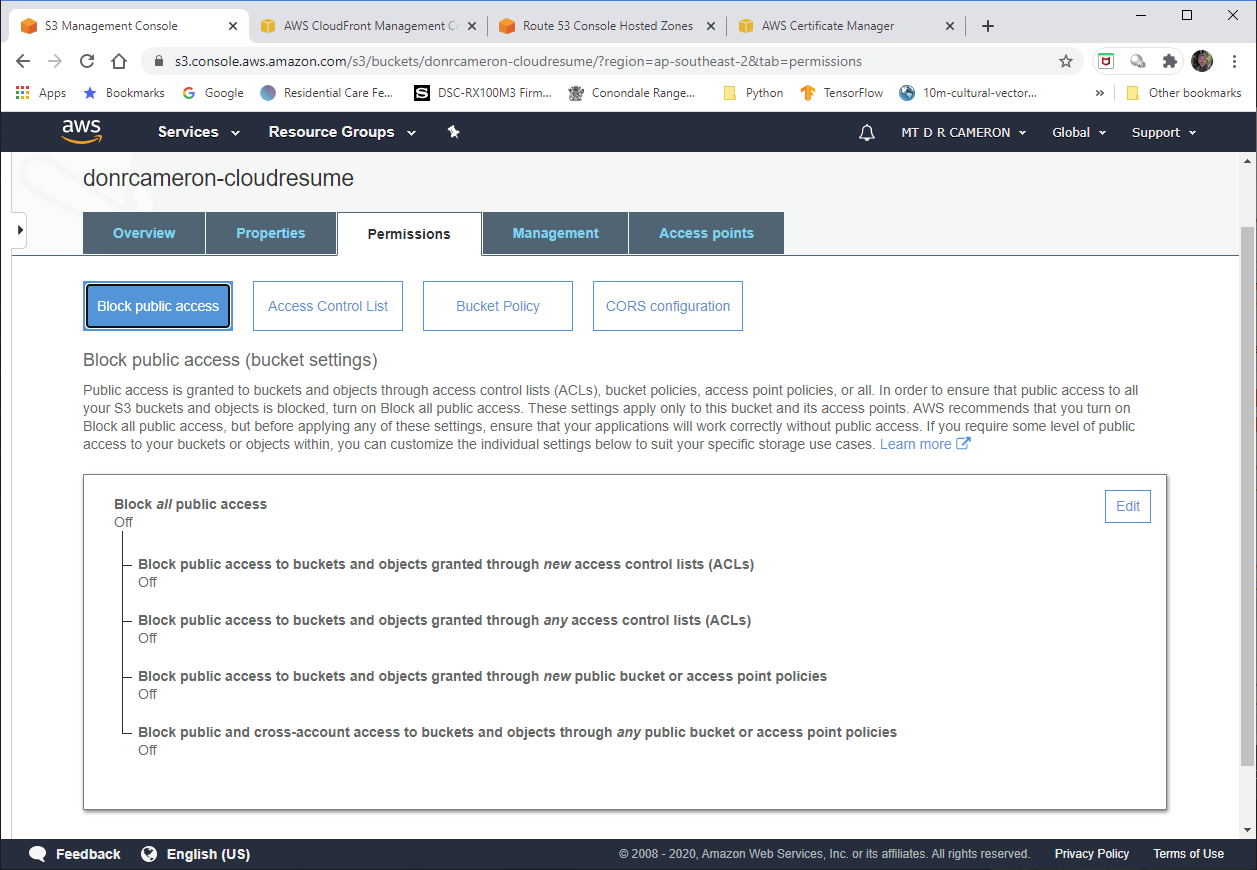Screen dimensions: 1257x870
Task: Click the McAfee extension icon
Action: tap(1106, 61)
